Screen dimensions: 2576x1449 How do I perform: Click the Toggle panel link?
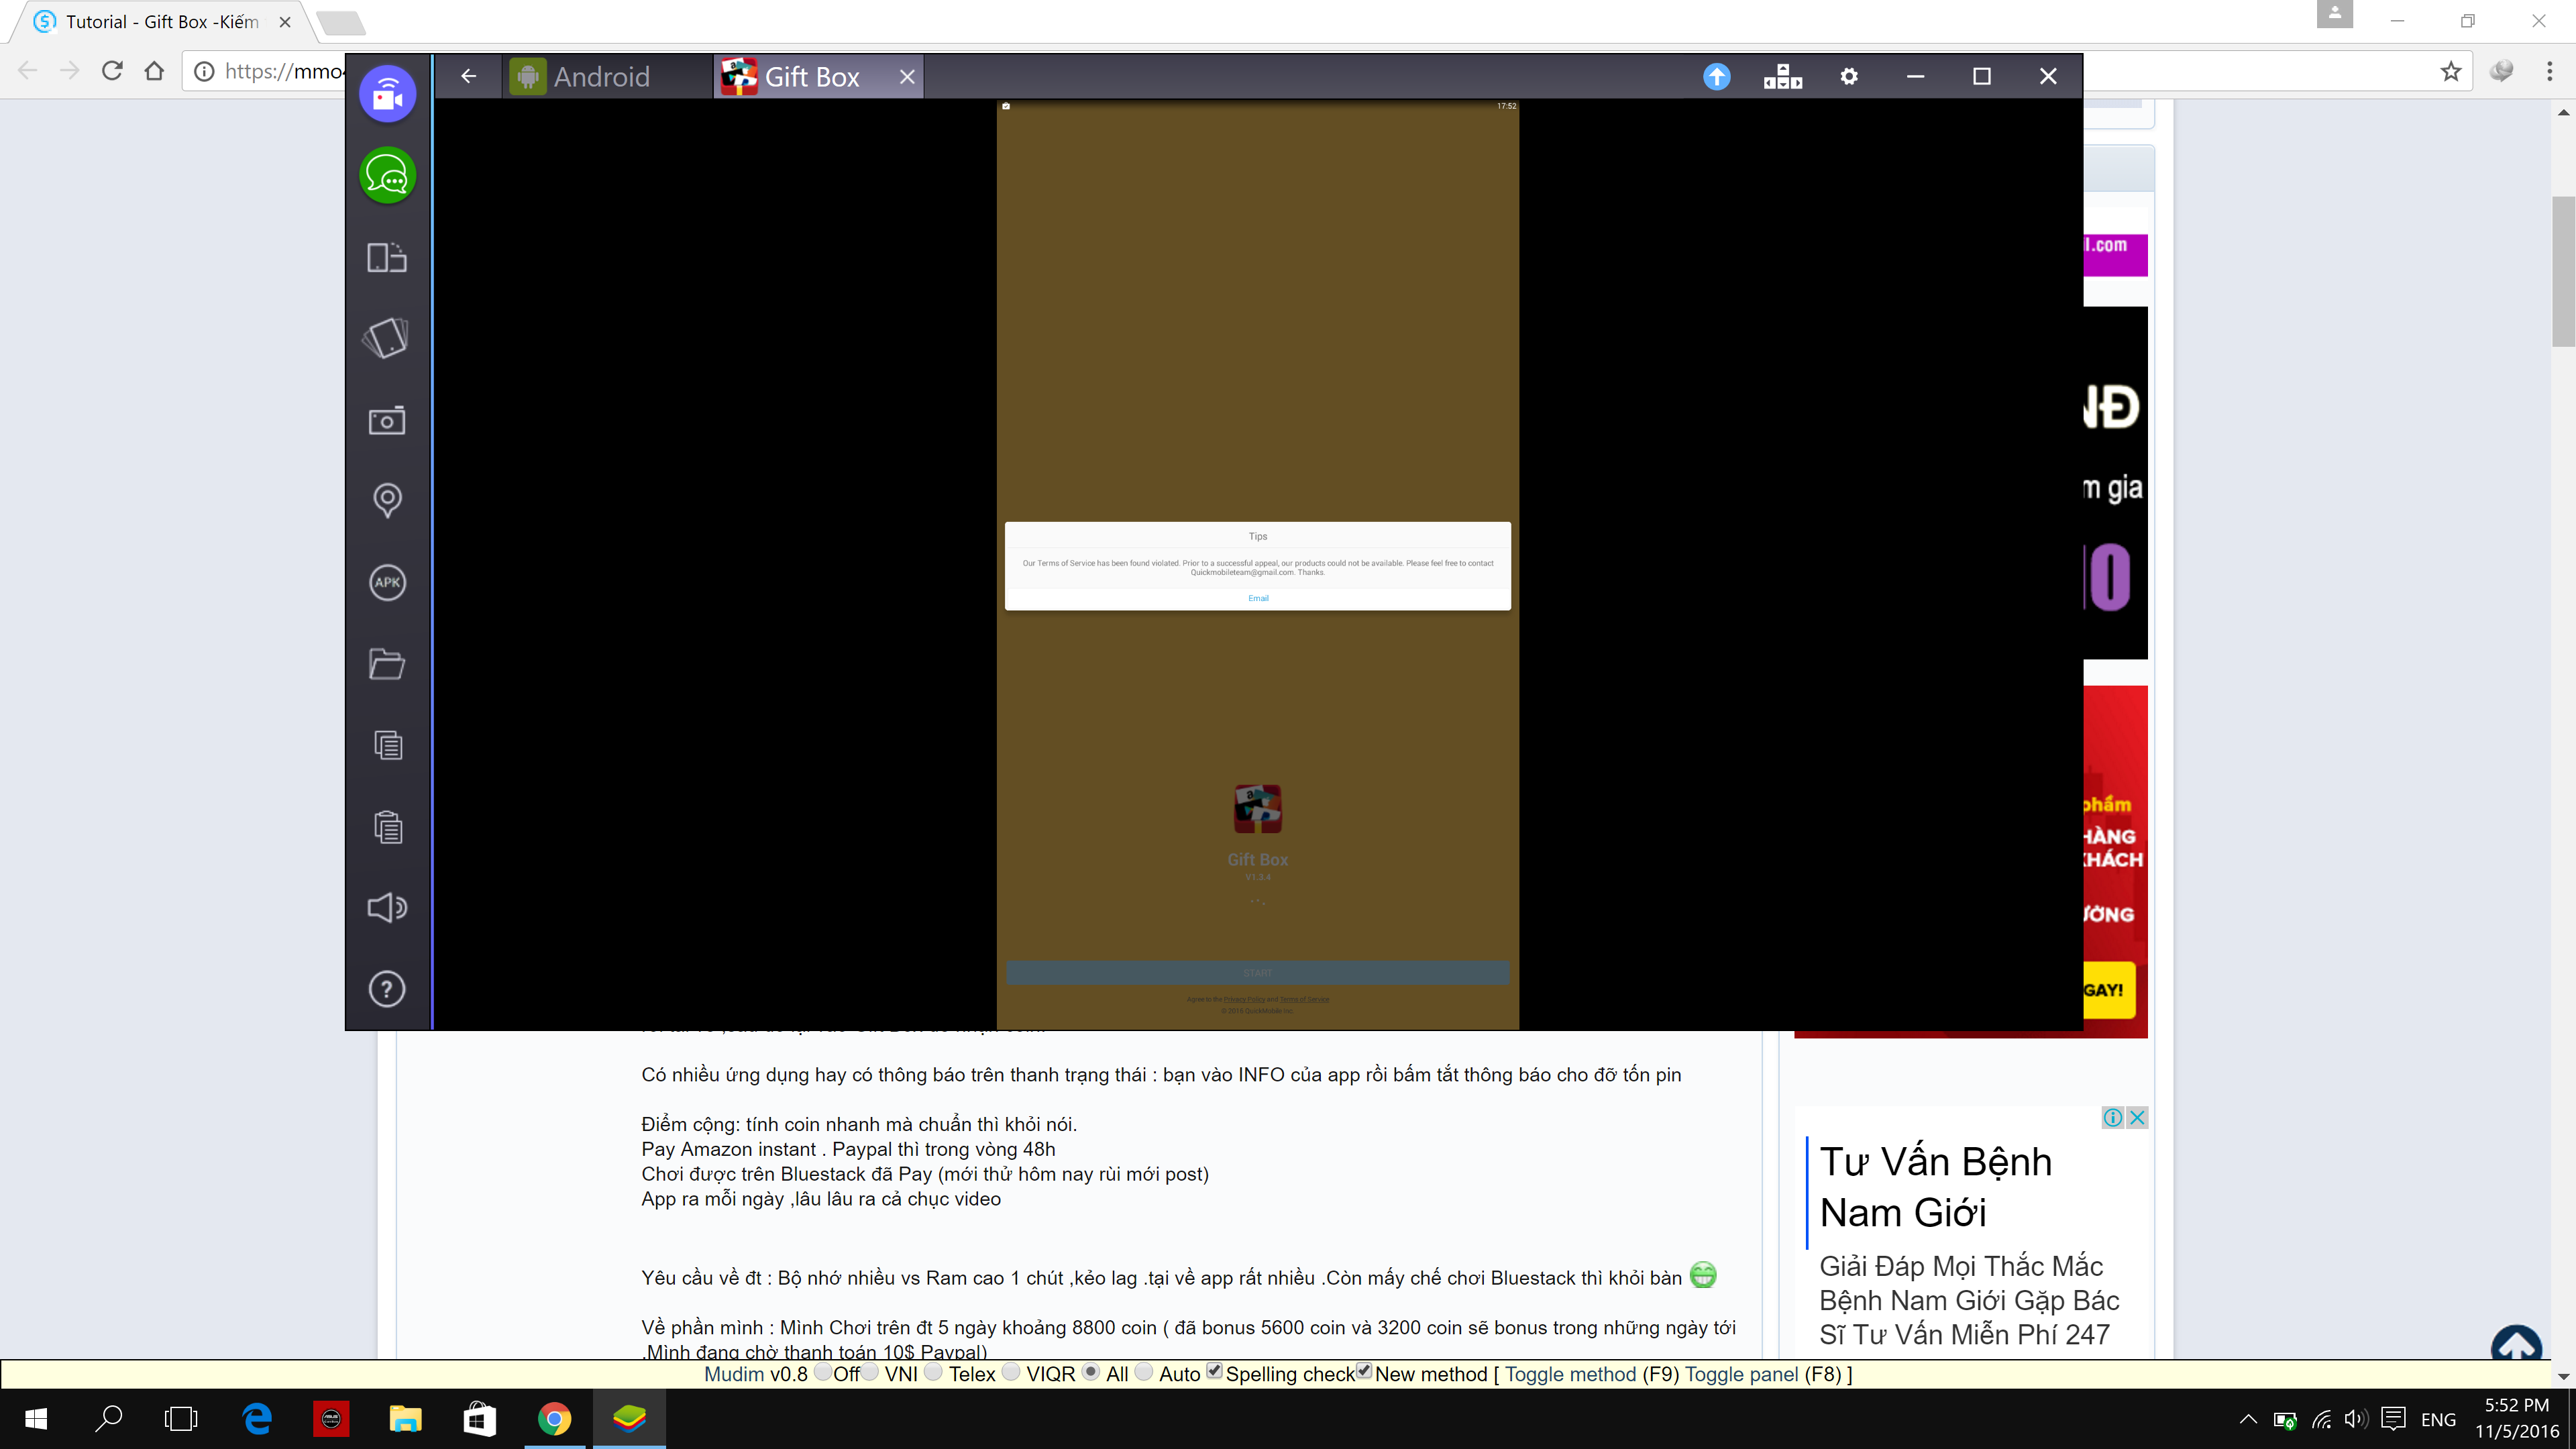click(1741, 1374)
